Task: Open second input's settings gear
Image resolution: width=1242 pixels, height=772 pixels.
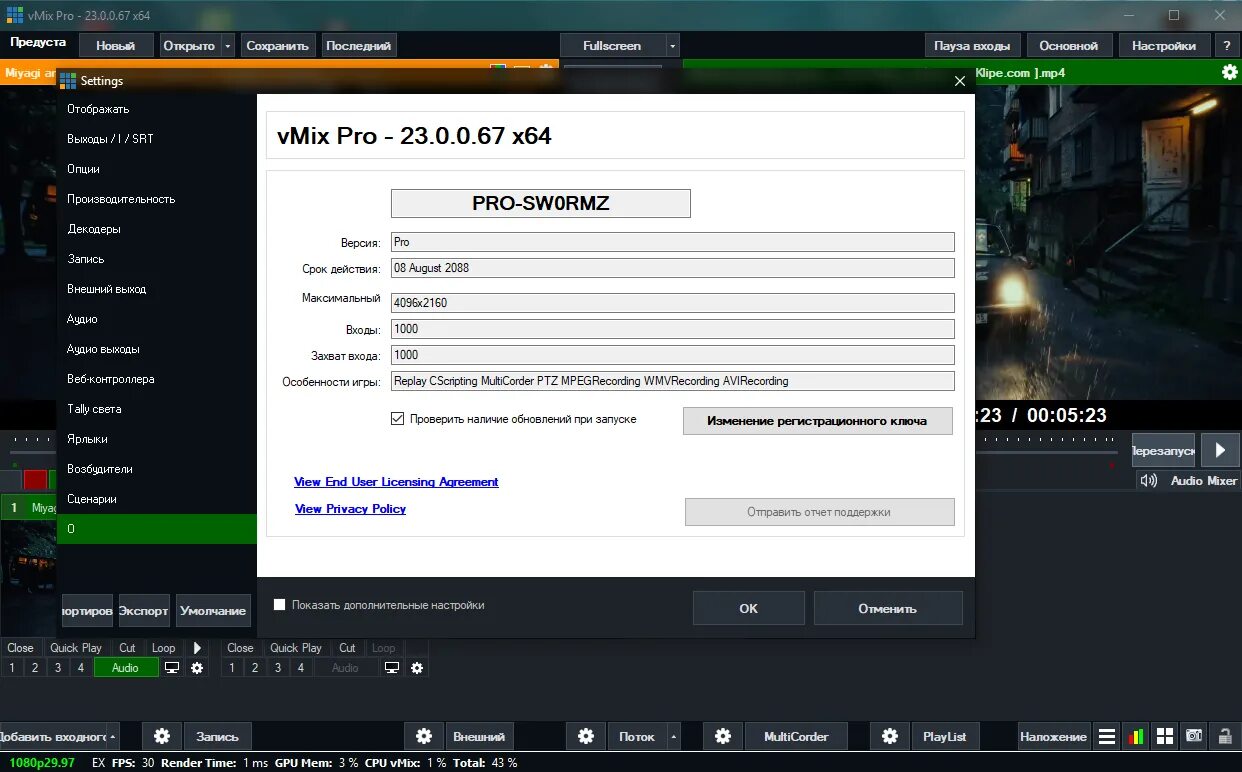Action: click(x=417, y=667)
